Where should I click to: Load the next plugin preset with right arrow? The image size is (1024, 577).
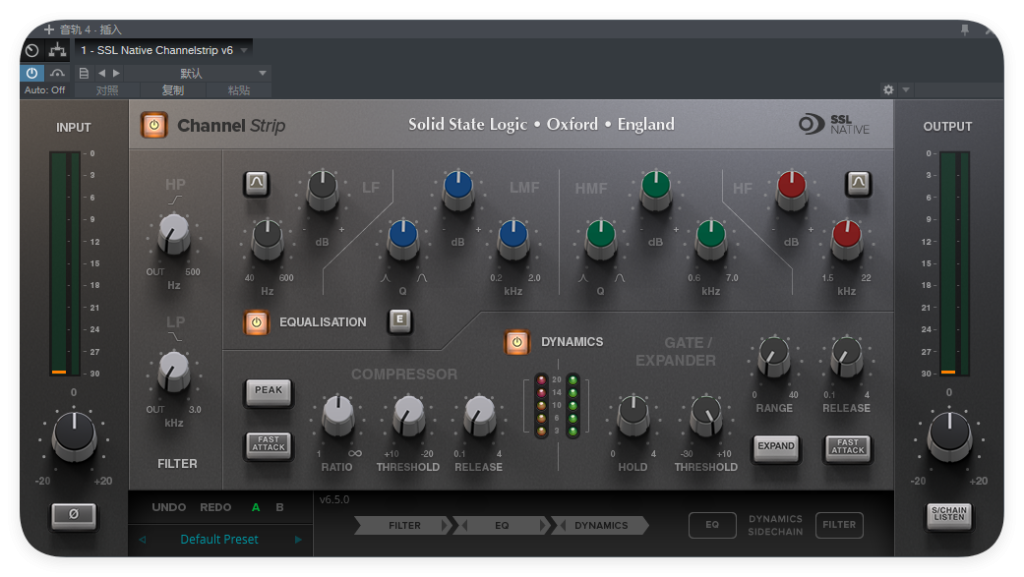point(298,540)
